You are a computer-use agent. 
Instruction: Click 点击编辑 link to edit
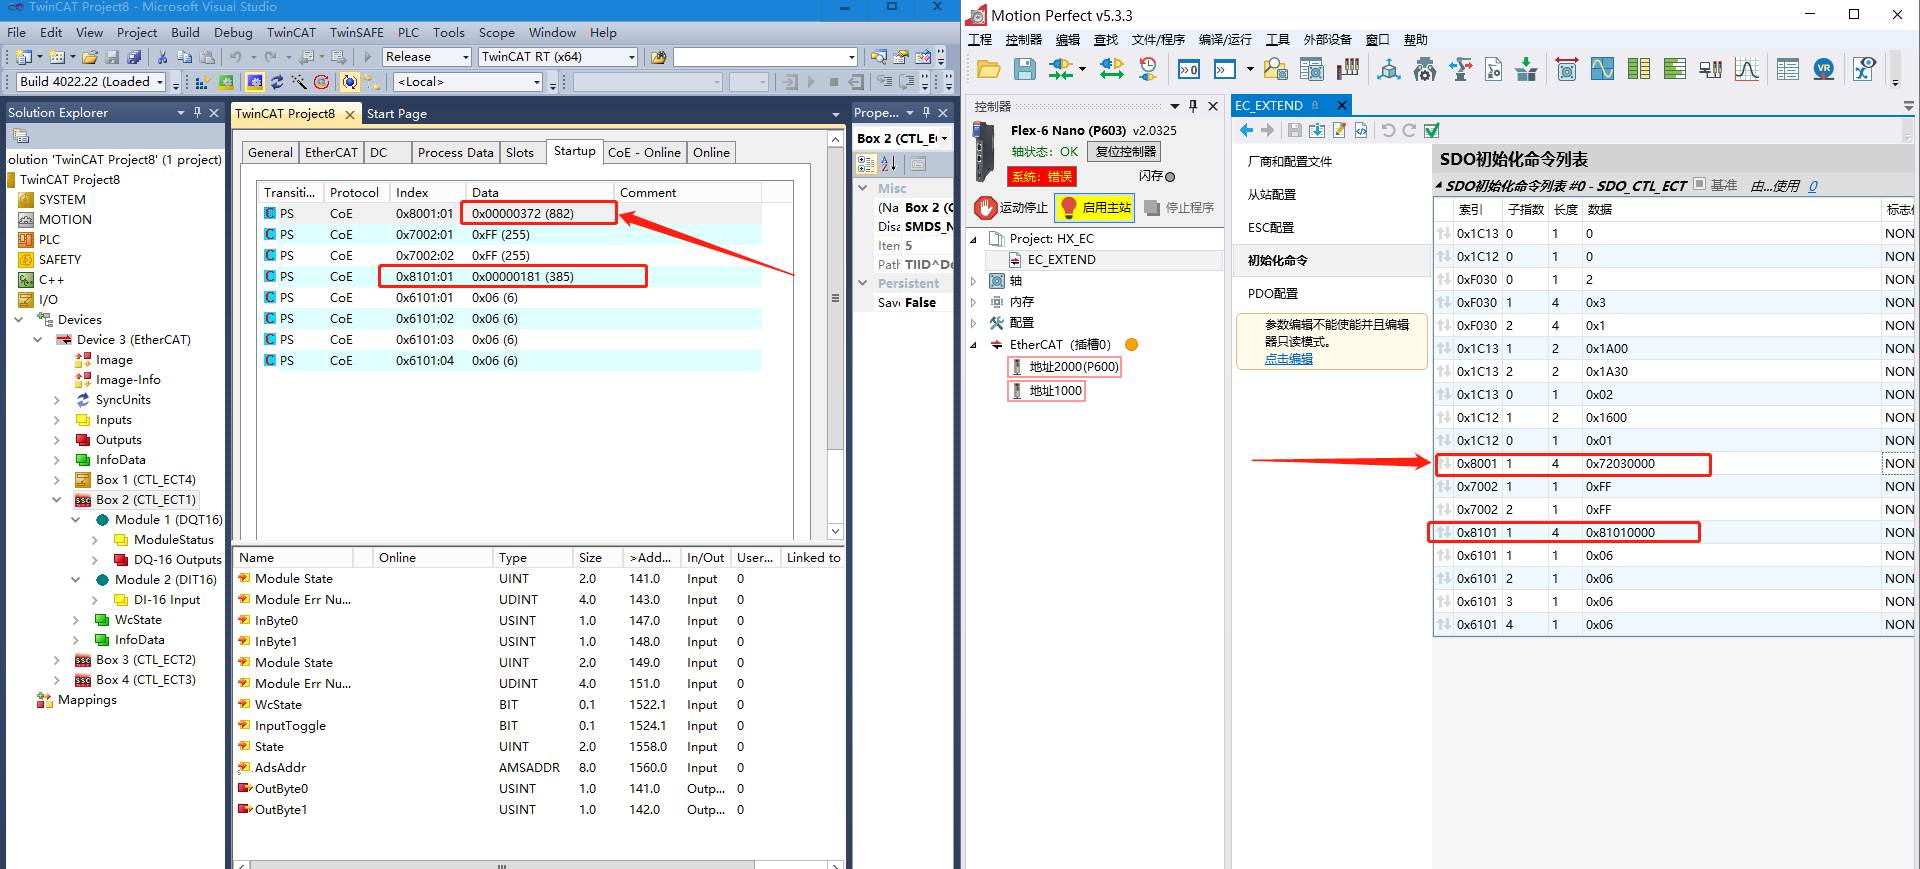pyautogui.click(x=1288, y=359)
